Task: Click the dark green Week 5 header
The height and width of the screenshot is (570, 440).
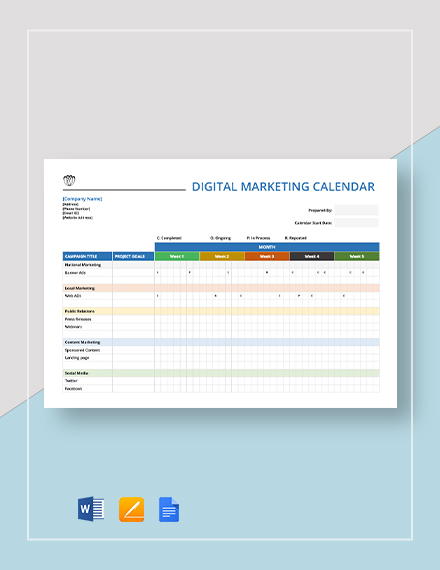Action: click(357, 256)
